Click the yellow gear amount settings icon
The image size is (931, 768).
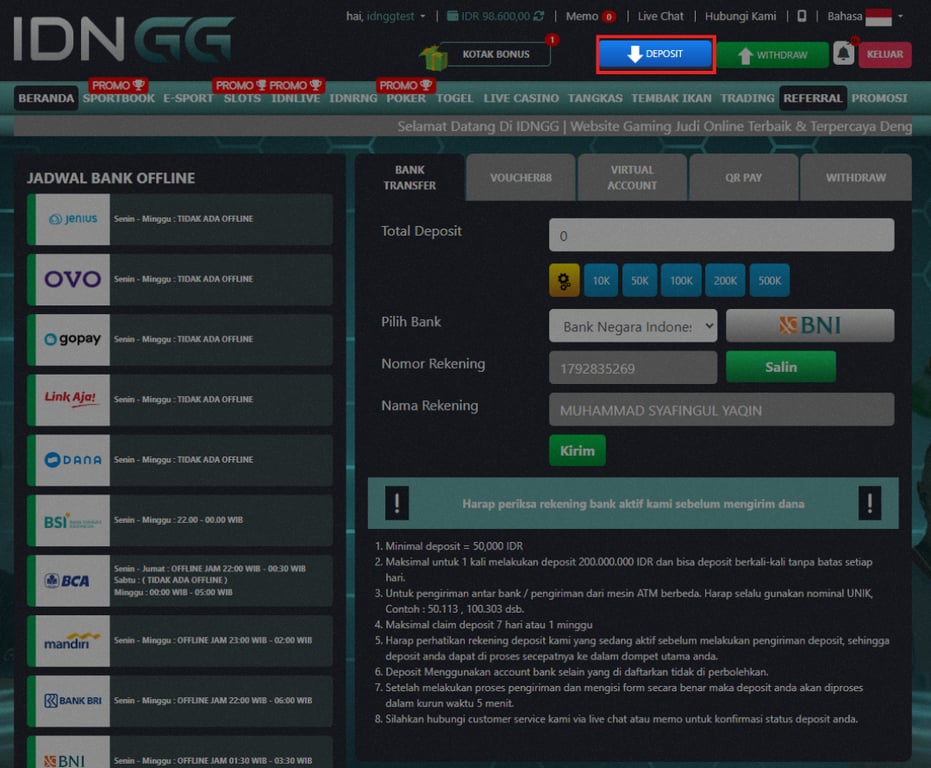pos(564,280)
